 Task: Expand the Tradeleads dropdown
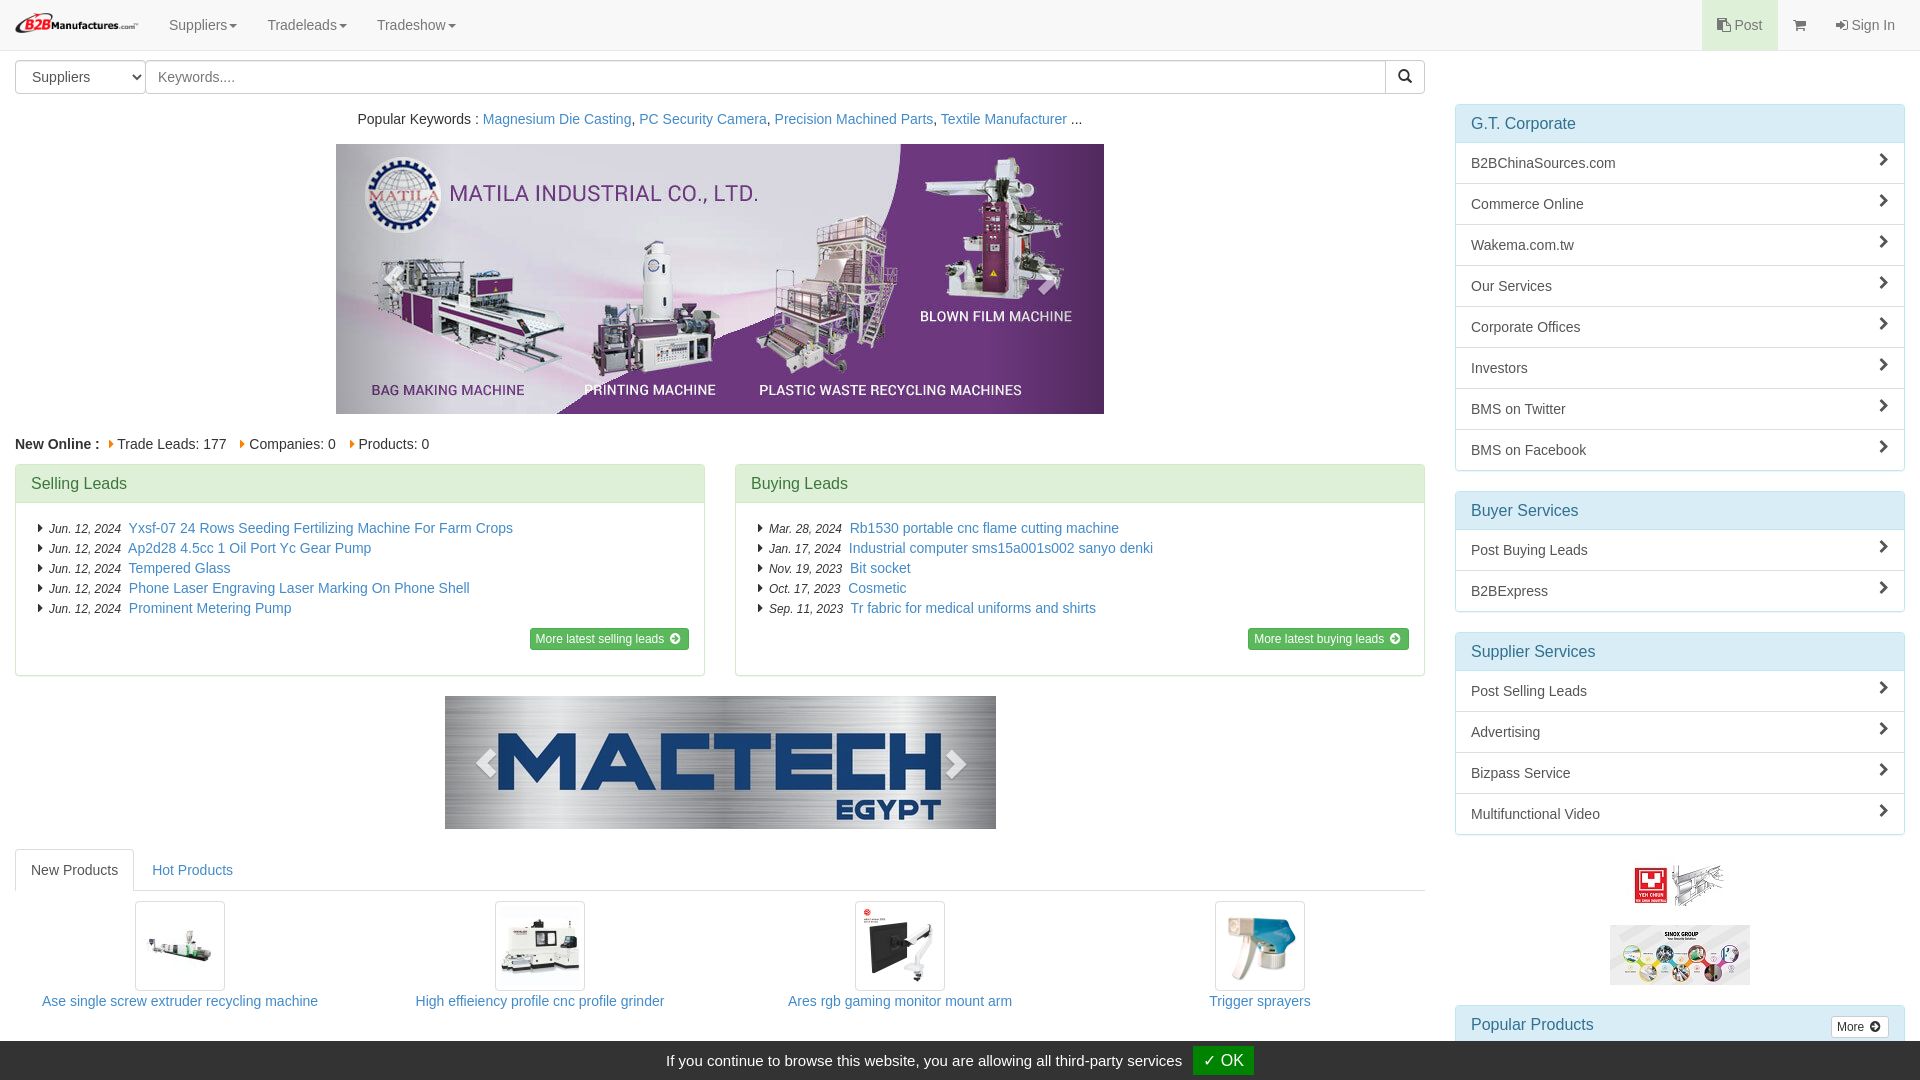point(306,25)
